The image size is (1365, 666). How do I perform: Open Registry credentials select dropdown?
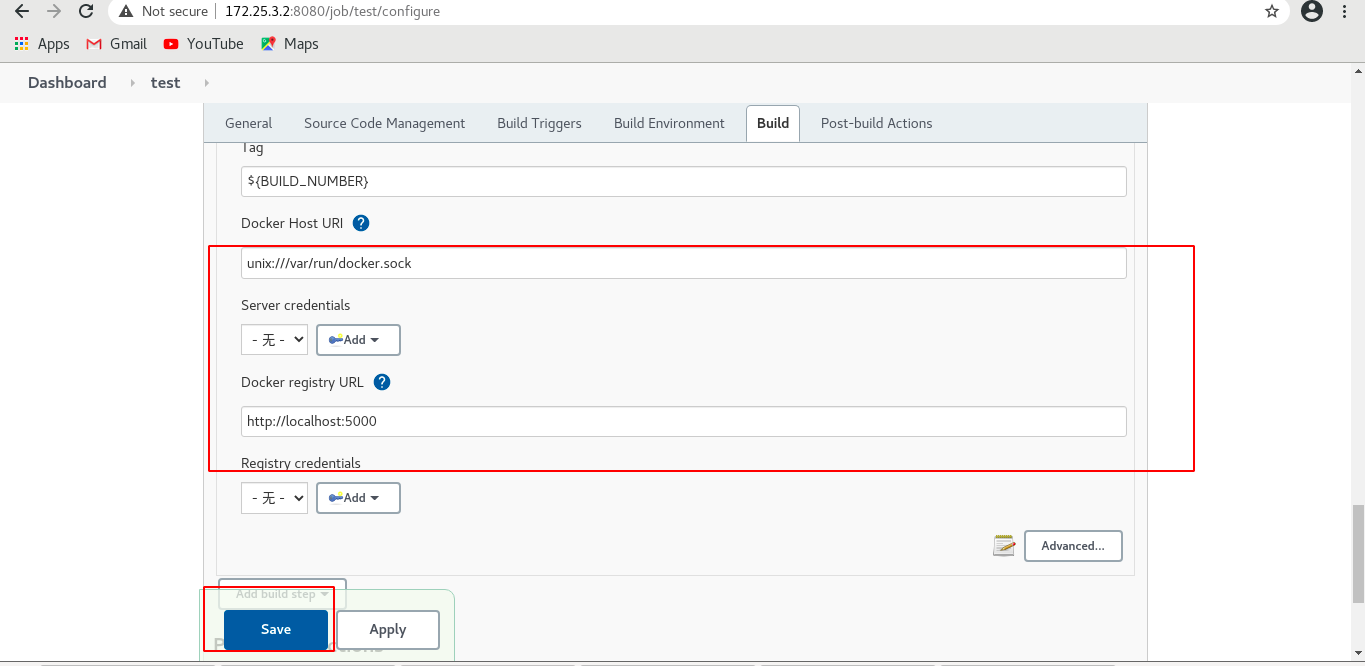click(274, 498)
